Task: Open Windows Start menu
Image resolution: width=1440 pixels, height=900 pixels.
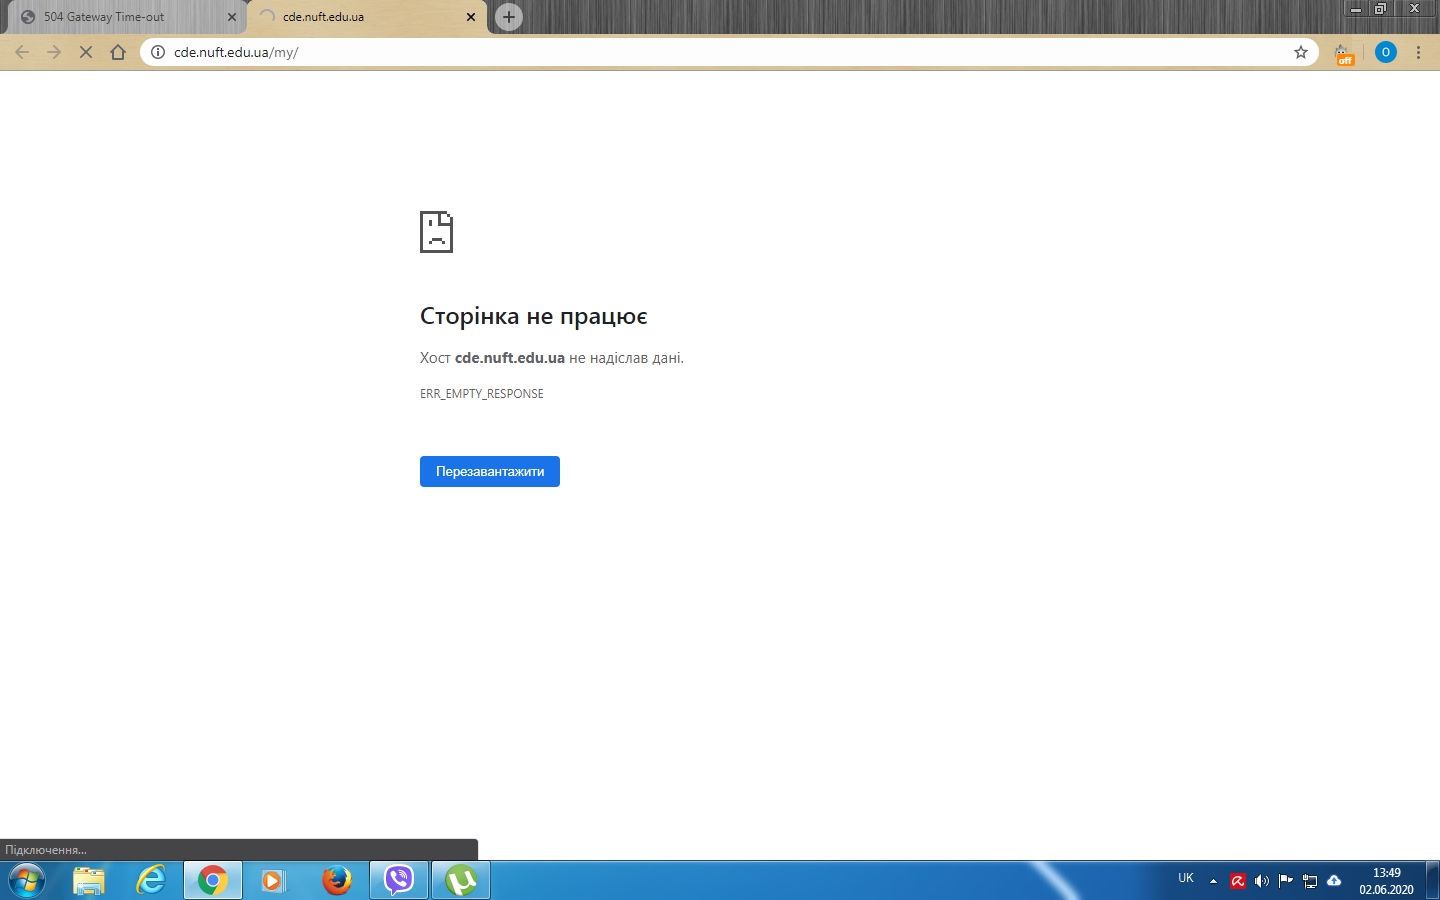Action: (27, 881)
